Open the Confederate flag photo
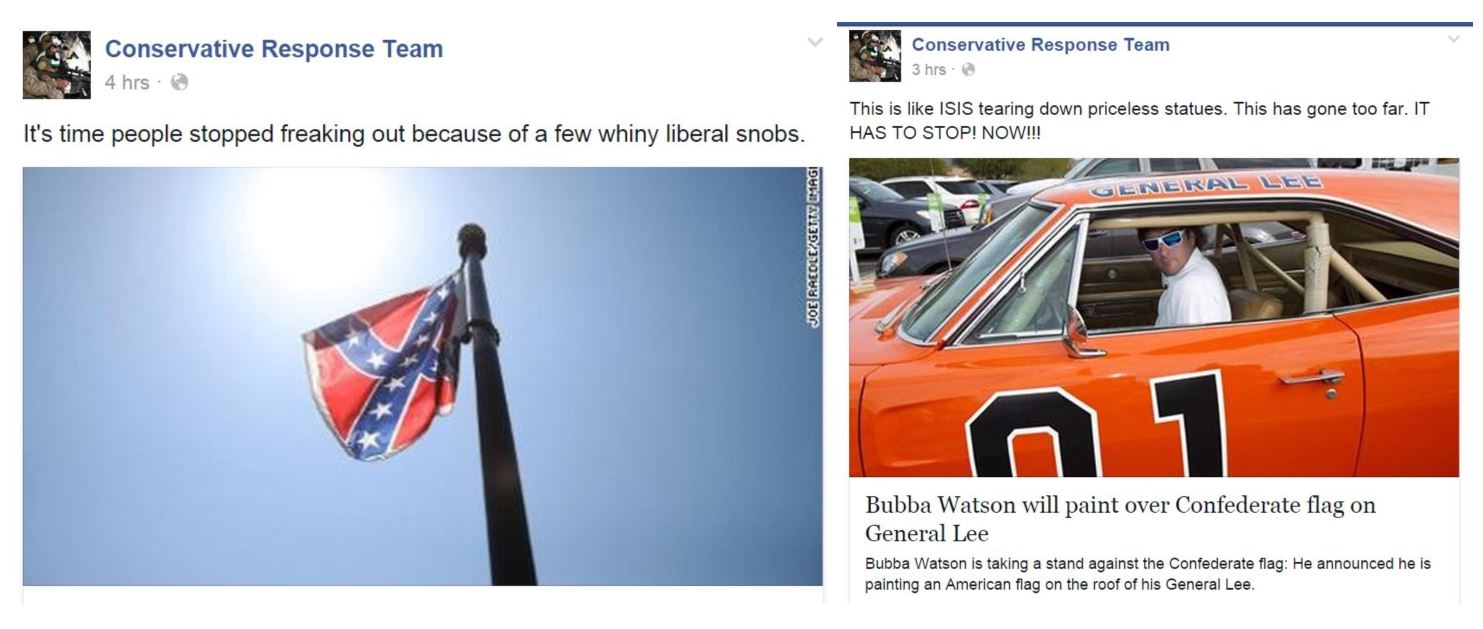Viewport: 1483px width, 629px height. [x=422, y=376]
